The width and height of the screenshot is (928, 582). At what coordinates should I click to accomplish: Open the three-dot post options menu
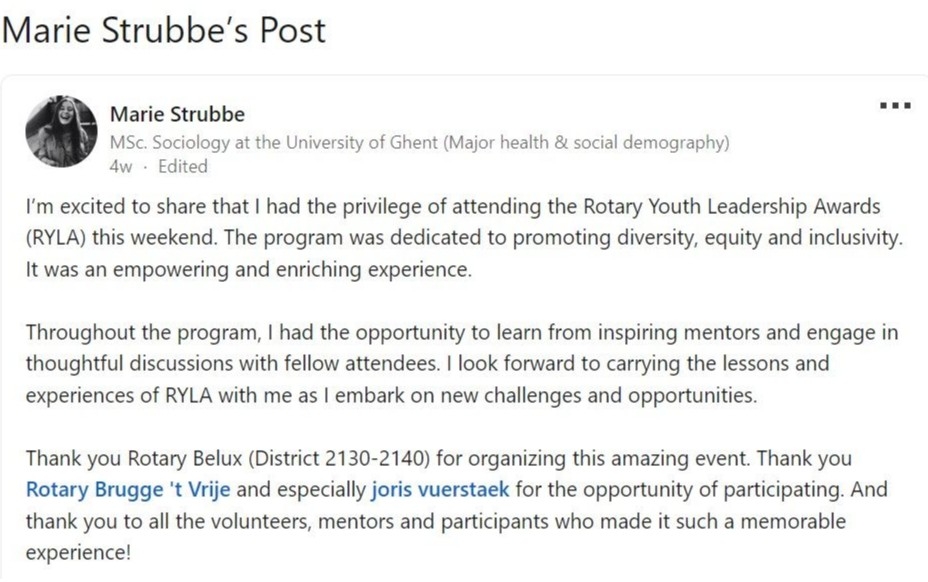tap(895, 106)
